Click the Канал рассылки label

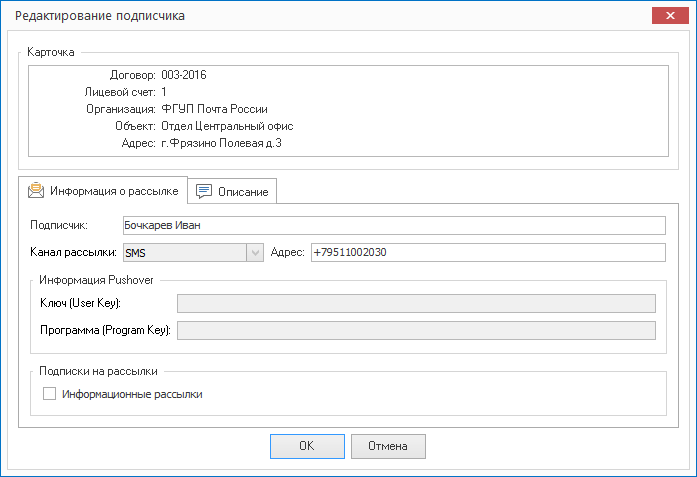[x=73, y=252]
